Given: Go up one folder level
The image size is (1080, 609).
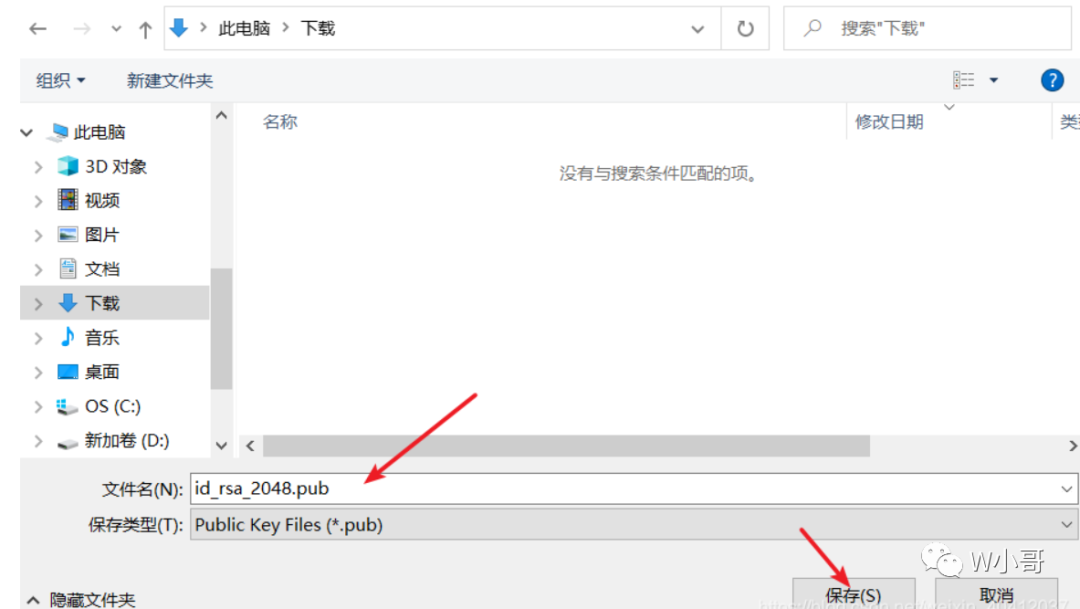Looking at the screenshot, I should (145, 29).
